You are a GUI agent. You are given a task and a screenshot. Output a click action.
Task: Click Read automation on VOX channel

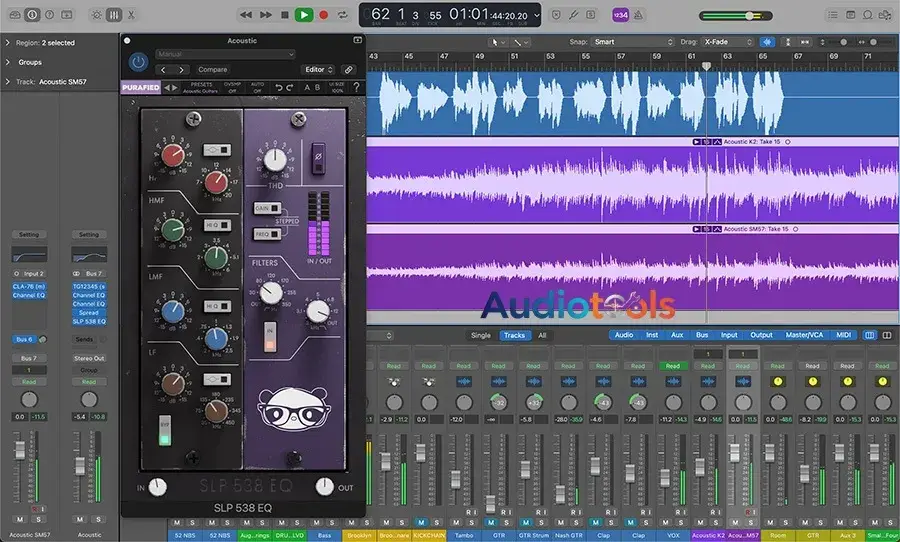(673, 366)
